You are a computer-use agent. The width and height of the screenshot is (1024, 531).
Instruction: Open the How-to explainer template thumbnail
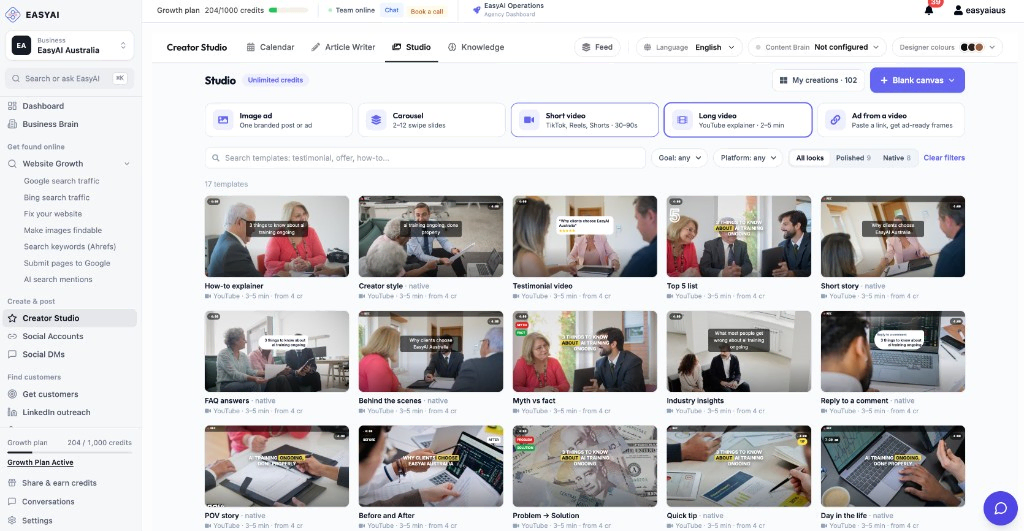277,236
